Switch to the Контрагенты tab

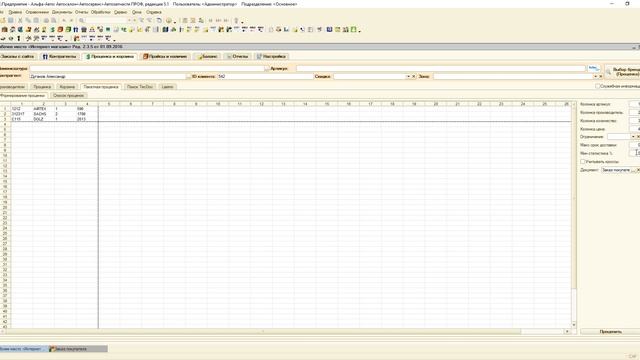(60, 56)
